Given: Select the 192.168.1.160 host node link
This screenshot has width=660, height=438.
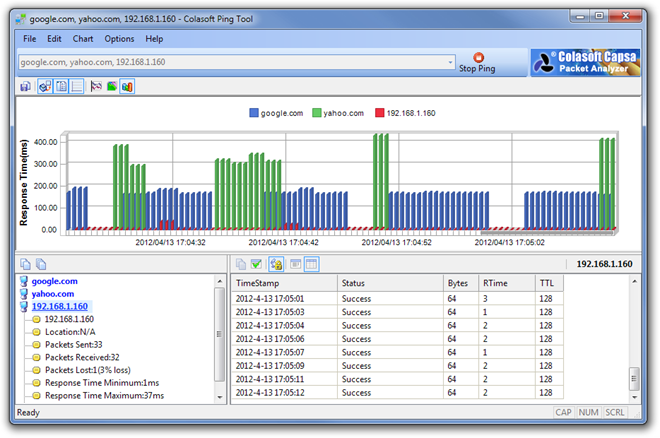Looking at the screenshot, I should pos(60,306).
